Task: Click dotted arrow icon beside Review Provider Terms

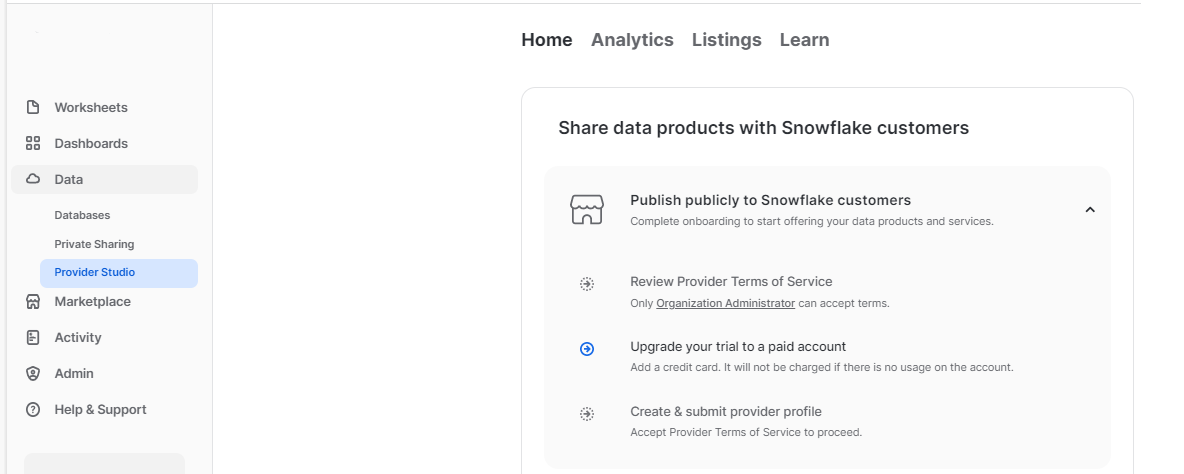Action: [587, 284]
